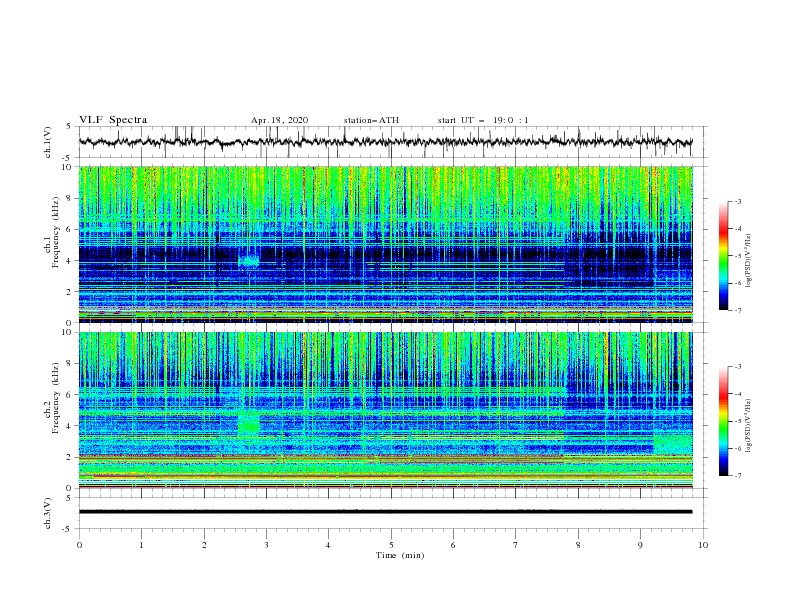
Task: Click inside the ch.2 spectrogram panel
Action: pos(386,410)
